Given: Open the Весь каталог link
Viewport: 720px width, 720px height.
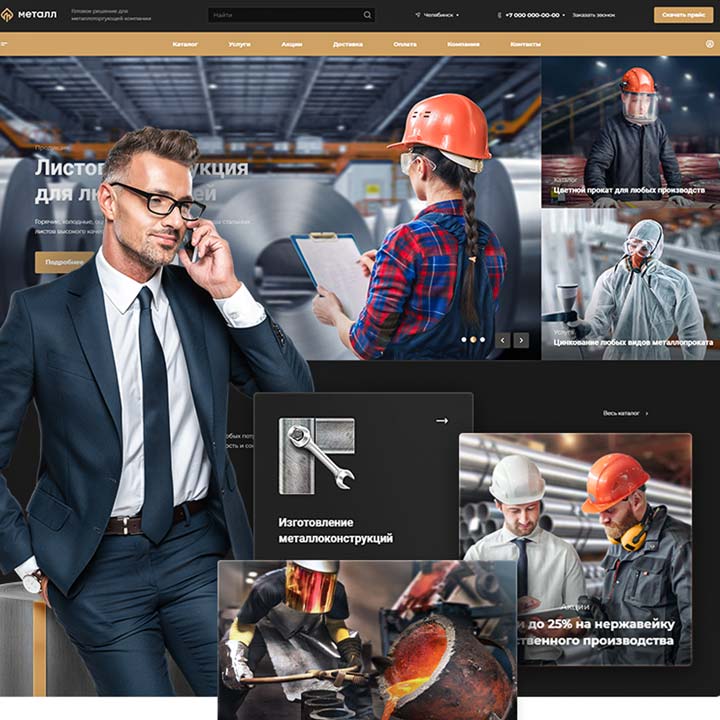Looking at the screenshot, I should [x=625, y=413].
